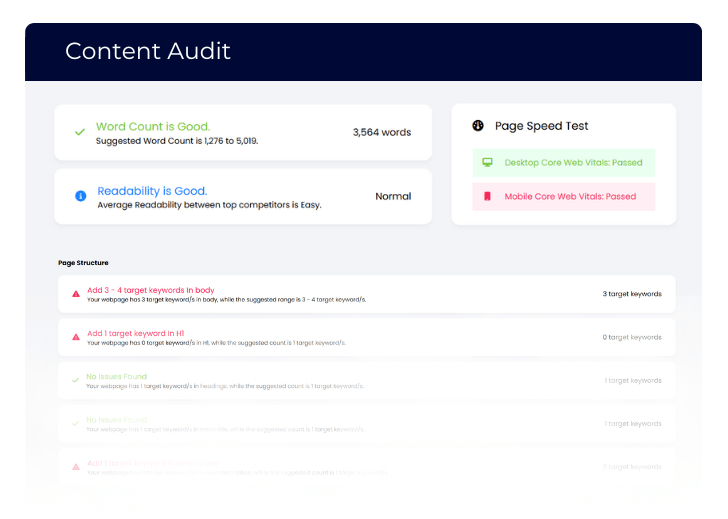
Task: Click the checkmark icon for meta title row
Action: coord(75,423)
